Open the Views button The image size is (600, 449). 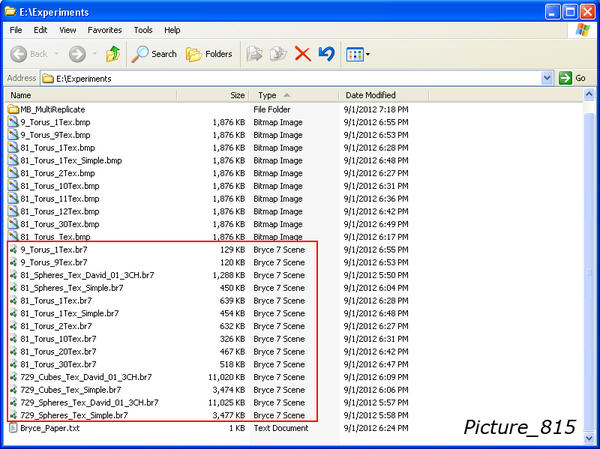click(x=355, y=54)
